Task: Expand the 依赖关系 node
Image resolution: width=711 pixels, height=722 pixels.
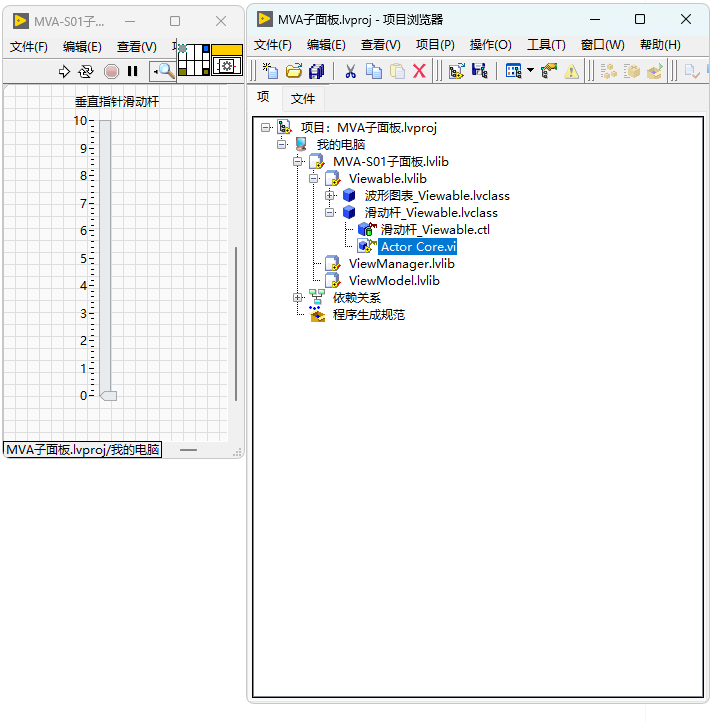Action: click(298, 298)
